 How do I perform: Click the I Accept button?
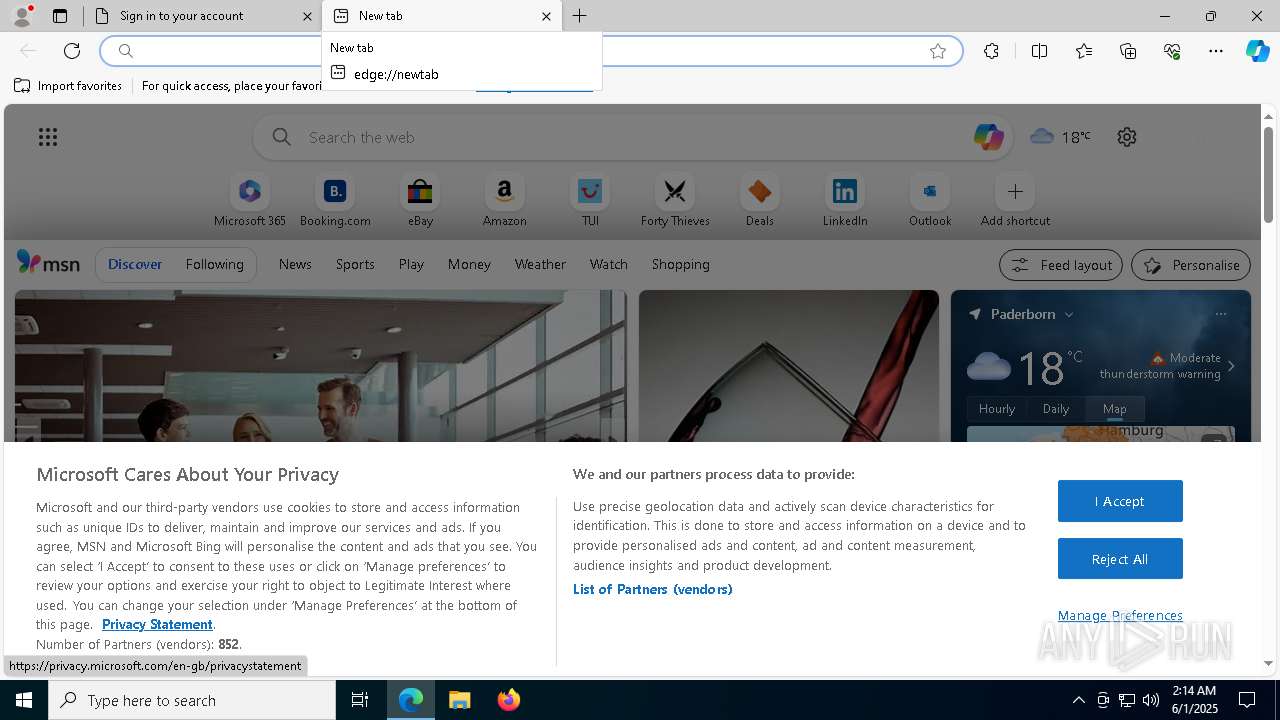1120,501
